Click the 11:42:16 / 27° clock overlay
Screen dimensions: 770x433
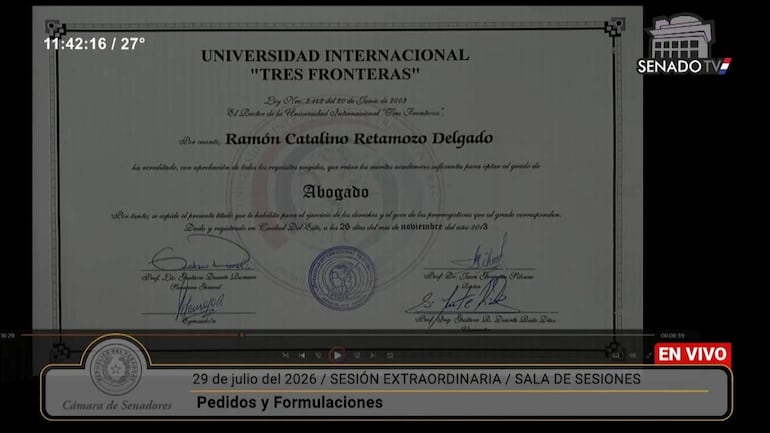coord(94,44)
